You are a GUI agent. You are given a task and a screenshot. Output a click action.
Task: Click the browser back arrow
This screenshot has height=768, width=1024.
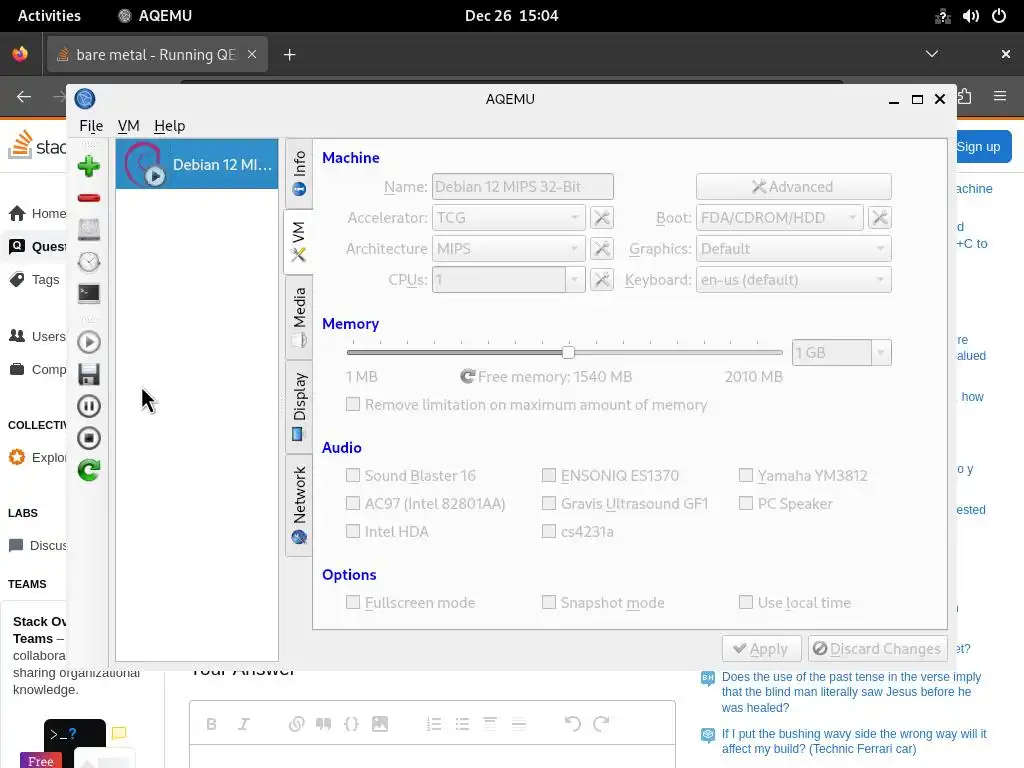point(24,97)
